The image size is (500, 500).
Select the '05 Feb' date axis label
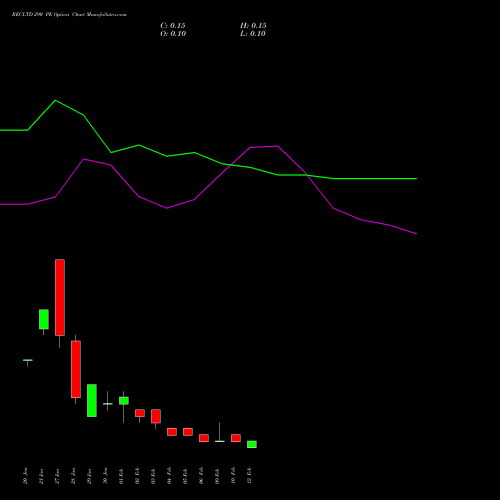click(185, 476)
